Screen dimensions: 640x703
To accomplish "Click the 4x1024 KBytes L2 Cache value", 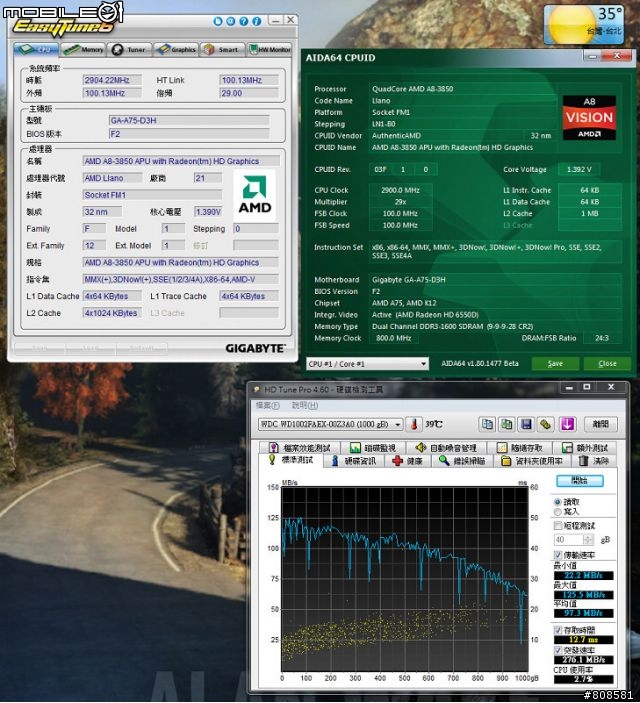I will point(112,313).
